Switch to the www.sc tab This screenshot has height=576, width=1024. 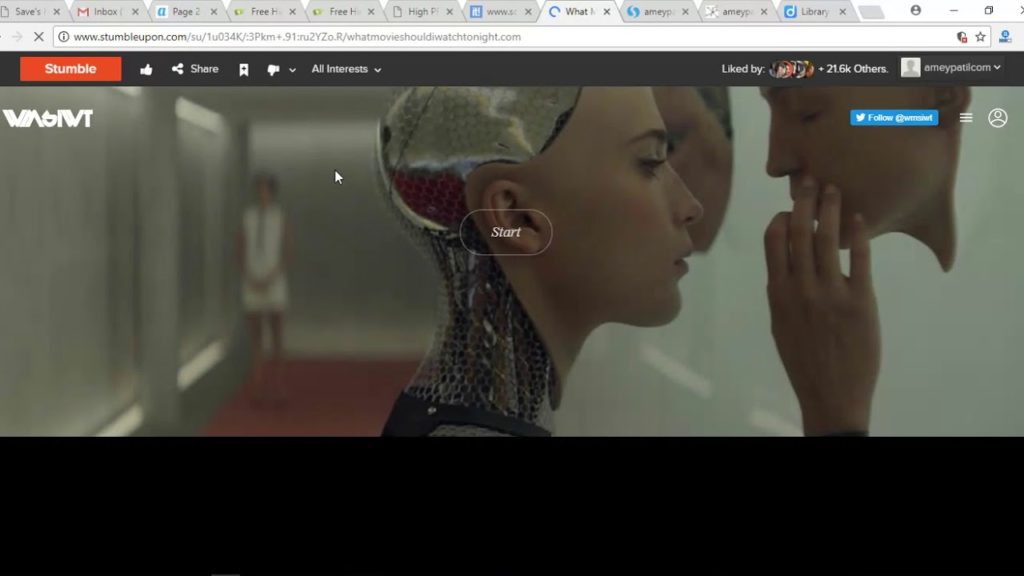(500, 12)
